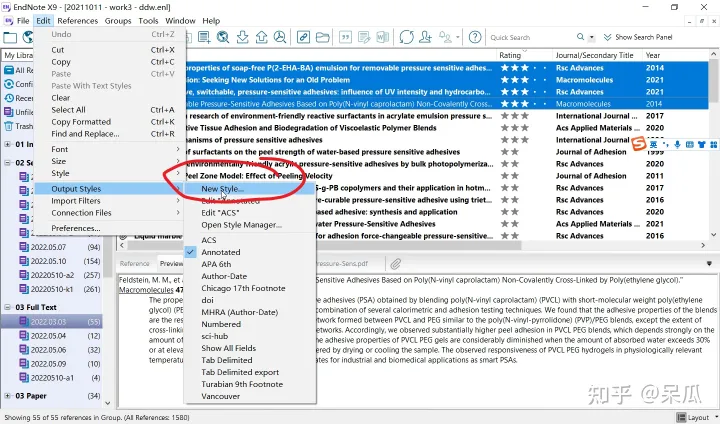Open the Activity Feed dropdown arrow
This screenshot has height=424, width=720.
coord(458,37)
